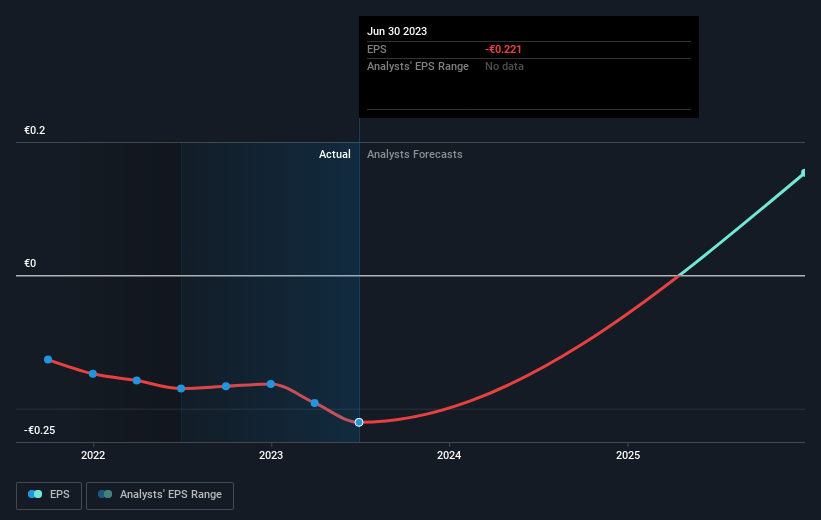Click the €0 y-axis label
The height and width of the screenshot is (520, 821).
(x=30, y=263)
